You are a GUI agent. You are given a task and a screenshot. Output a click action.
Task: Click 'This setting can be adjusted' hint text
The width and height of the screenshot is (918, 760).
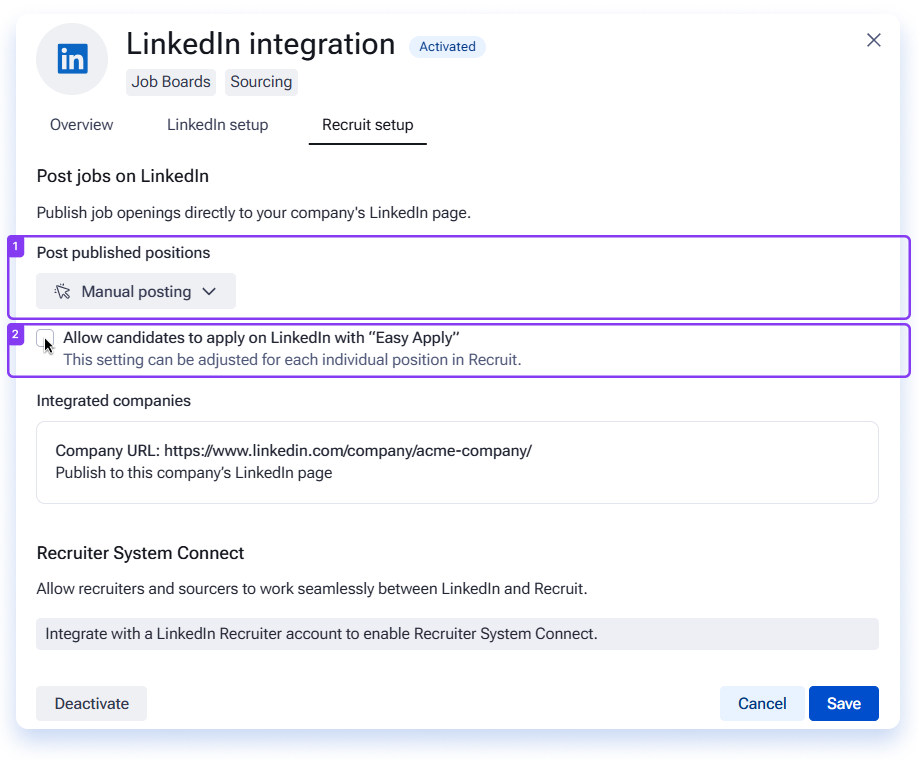292,360
